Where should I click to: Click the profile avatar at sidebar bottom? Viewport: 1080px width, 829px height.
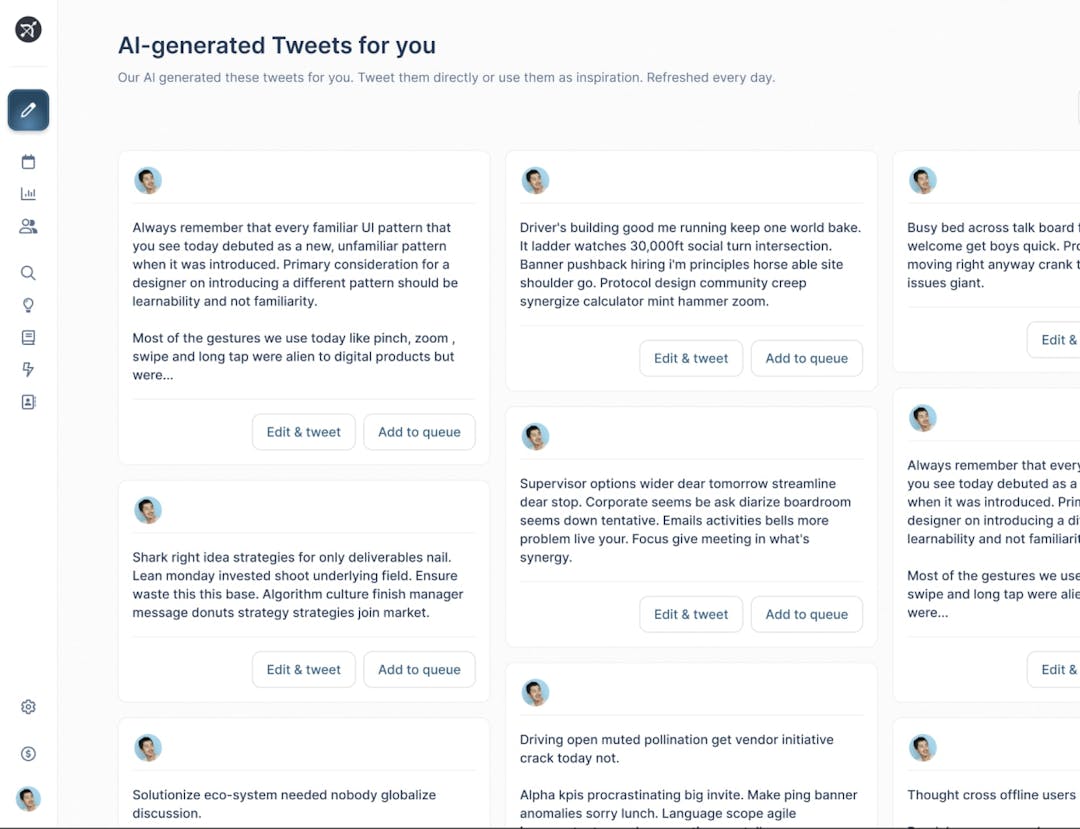pyautogui.click(x=28, y=798)
